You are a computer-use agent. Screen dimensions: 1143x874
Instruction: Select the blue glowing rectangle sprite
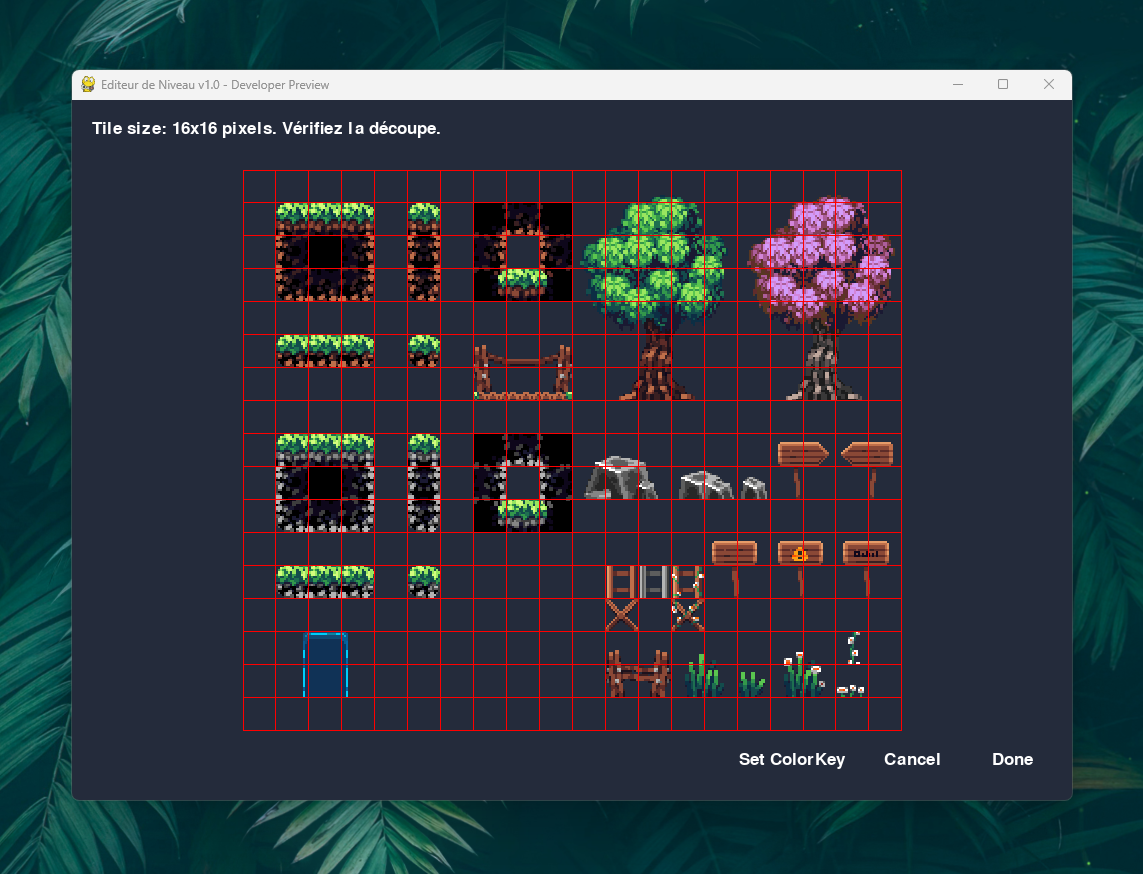click(x=325, y=665)
